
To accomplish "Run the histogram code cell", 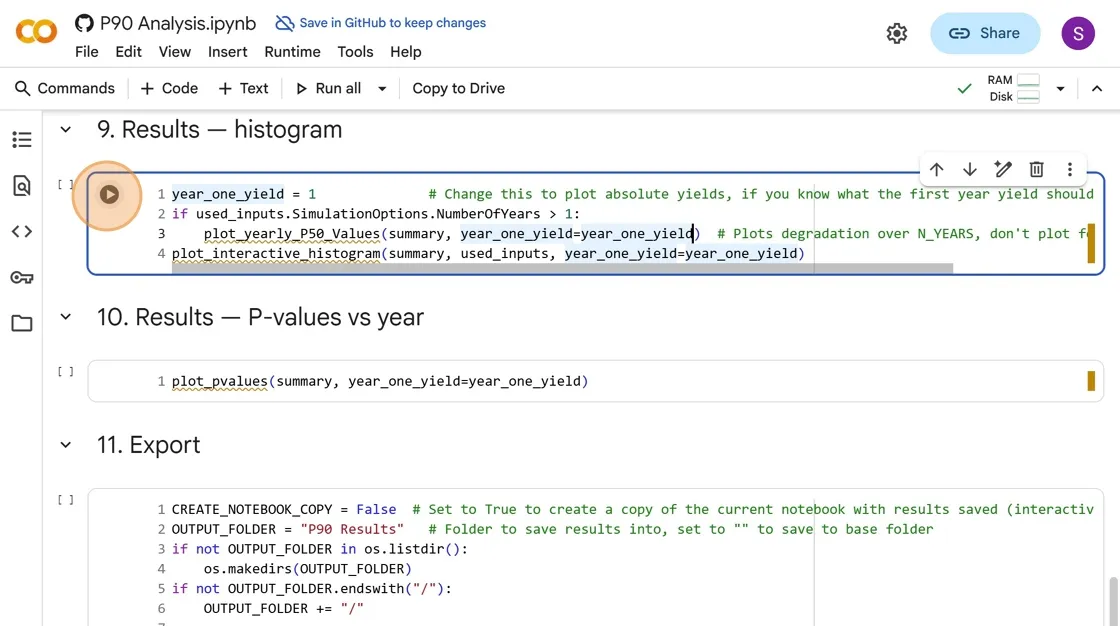I will coord(109,195).
